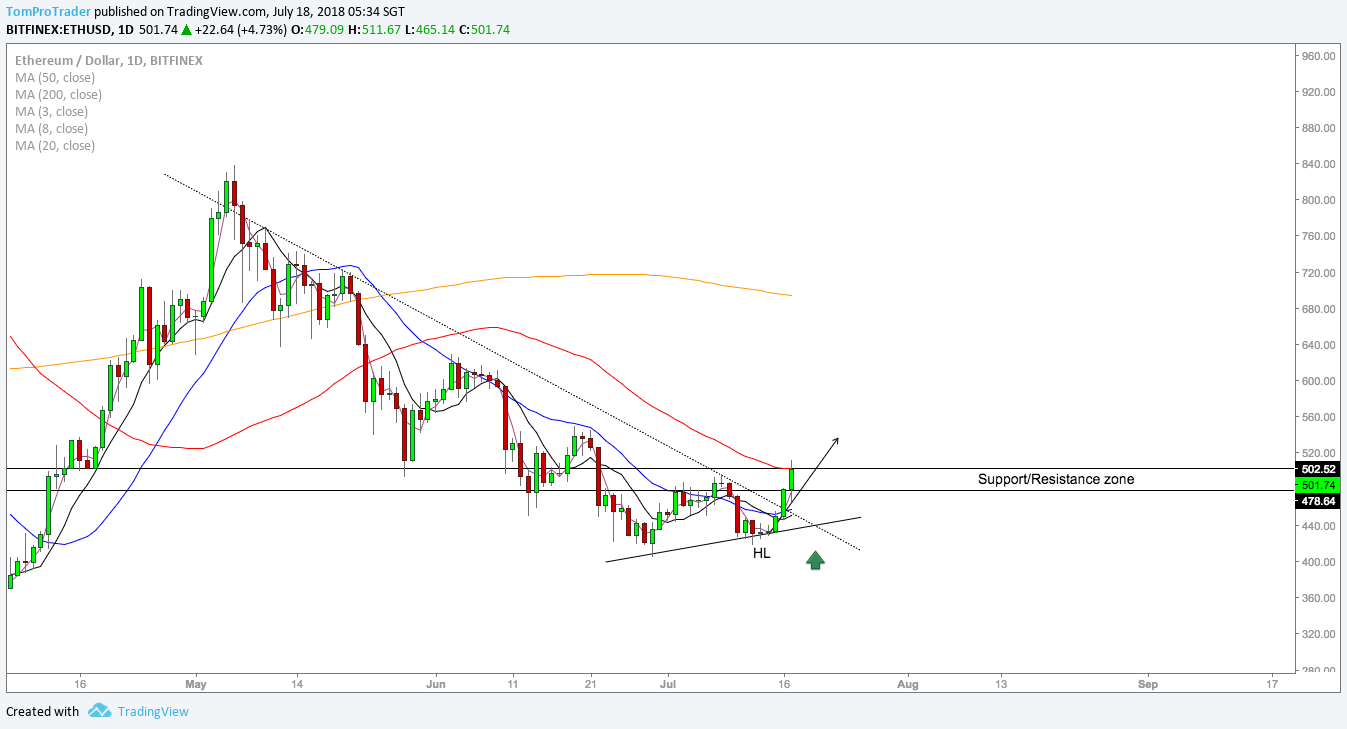The height and width of the screenshot is (729, 1347).
Task: Click the Jun label on the date axis
Action: click(x=436, y=685)
